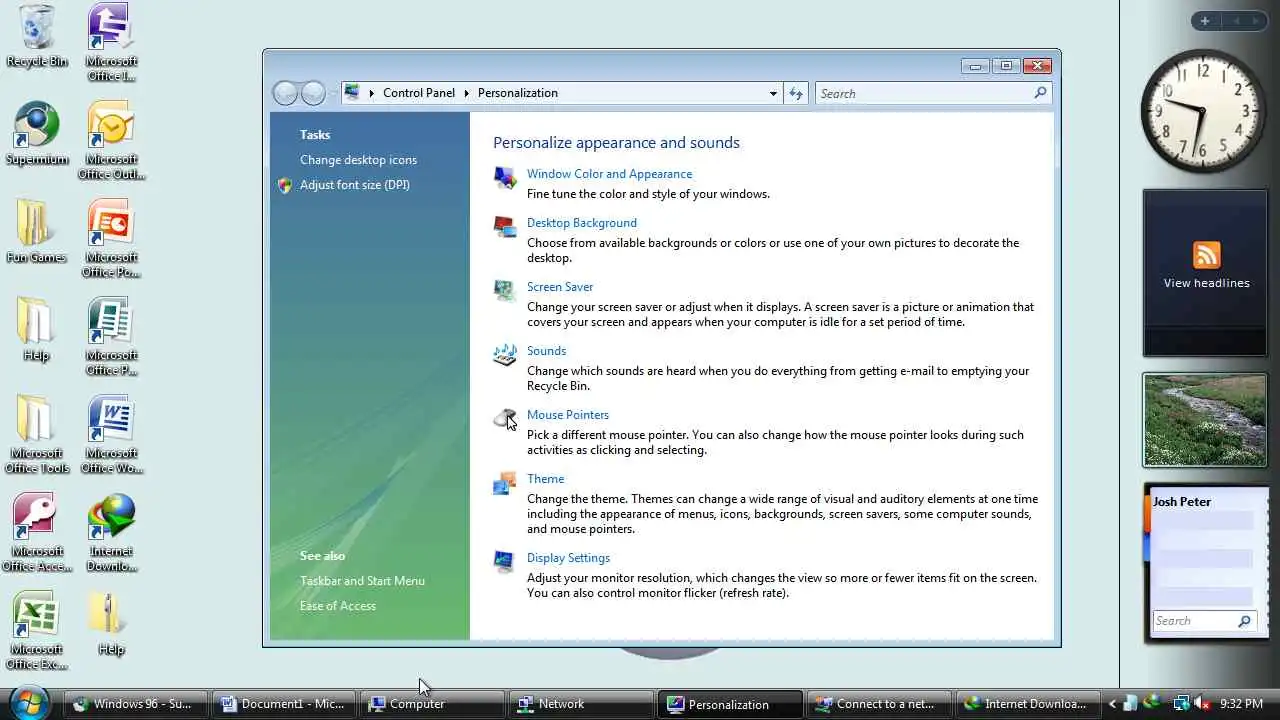Switch to the Network taskbar button

click(581, 704)
